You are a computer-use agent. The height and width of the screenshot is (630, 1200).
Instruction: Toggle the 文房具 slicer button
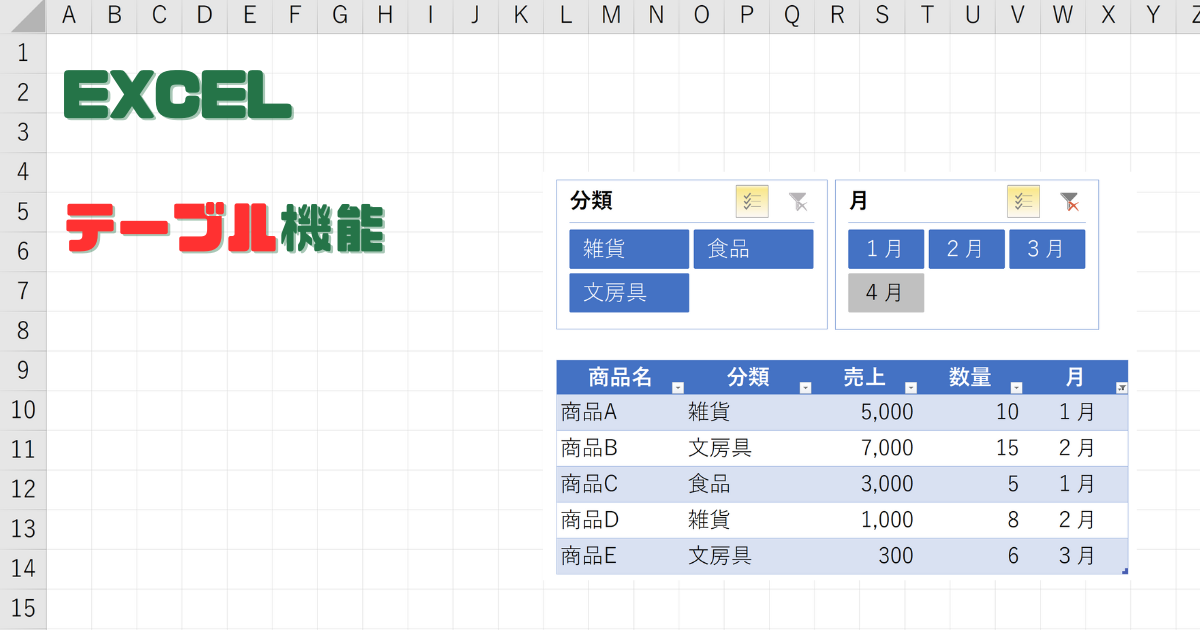click(629, 293)
